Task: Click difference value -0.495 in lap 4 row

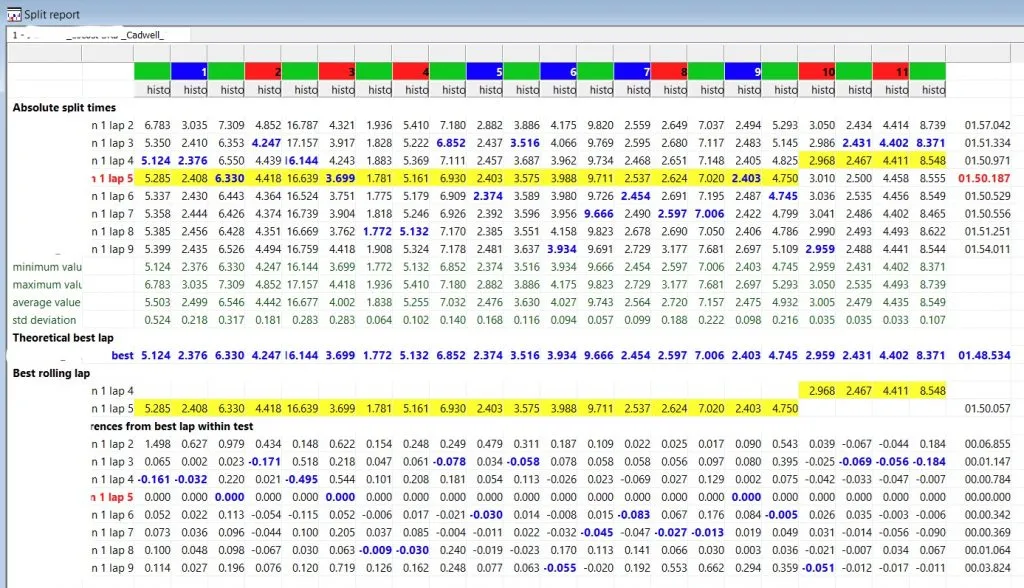Action: (302, 479)
